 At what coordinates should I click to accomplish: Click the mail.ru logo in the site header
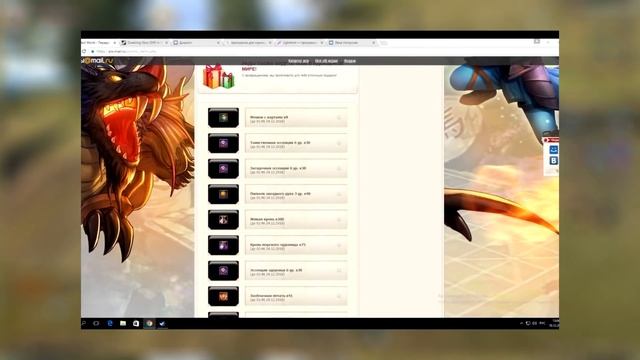97,60
